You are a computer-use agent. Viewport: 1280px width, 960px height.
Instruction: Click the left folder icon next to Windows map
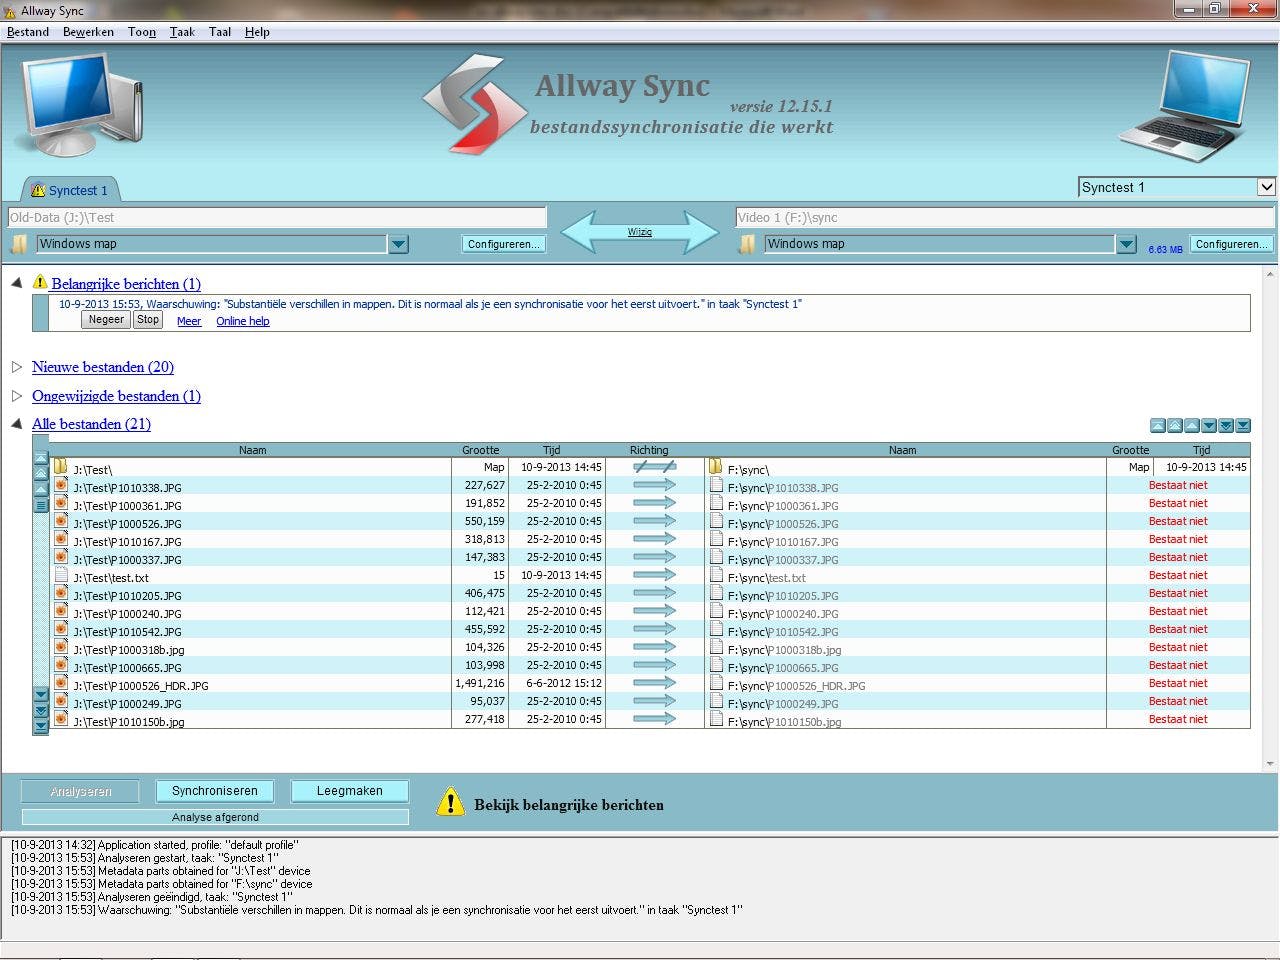click(19, 244)
